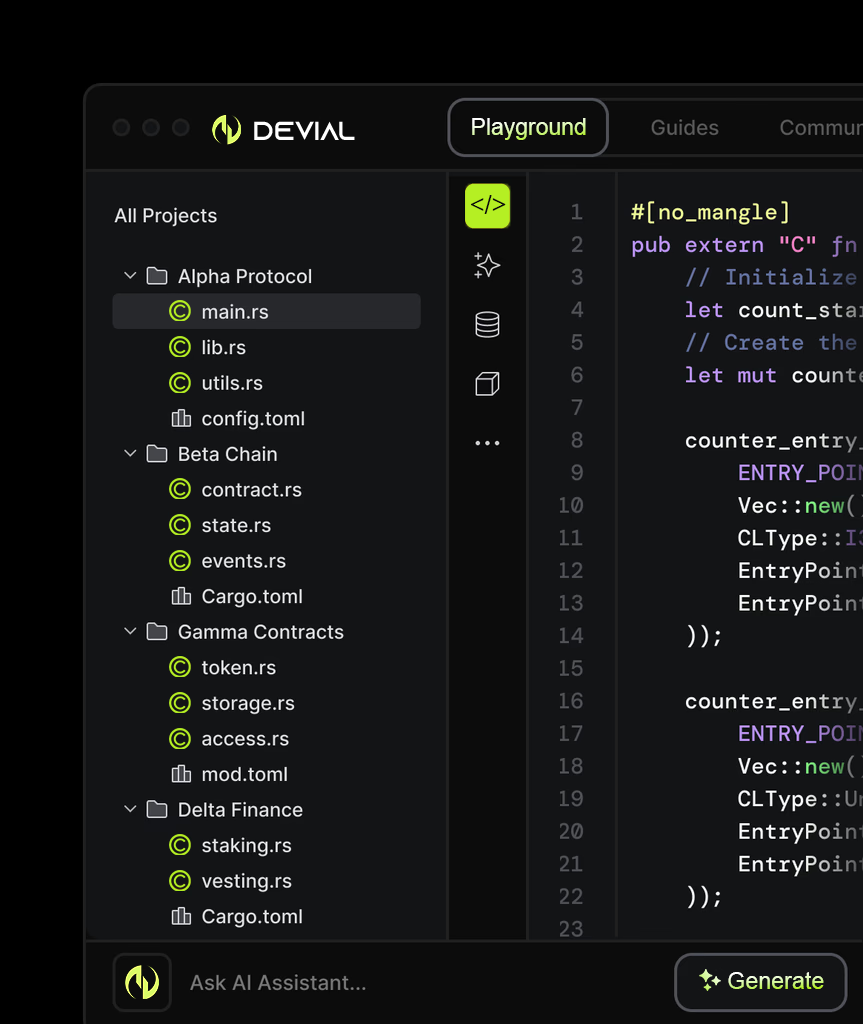Click the Rust icon beside lib.rs
This screenshot has width=863, height=1024.
tap(180, 347)
